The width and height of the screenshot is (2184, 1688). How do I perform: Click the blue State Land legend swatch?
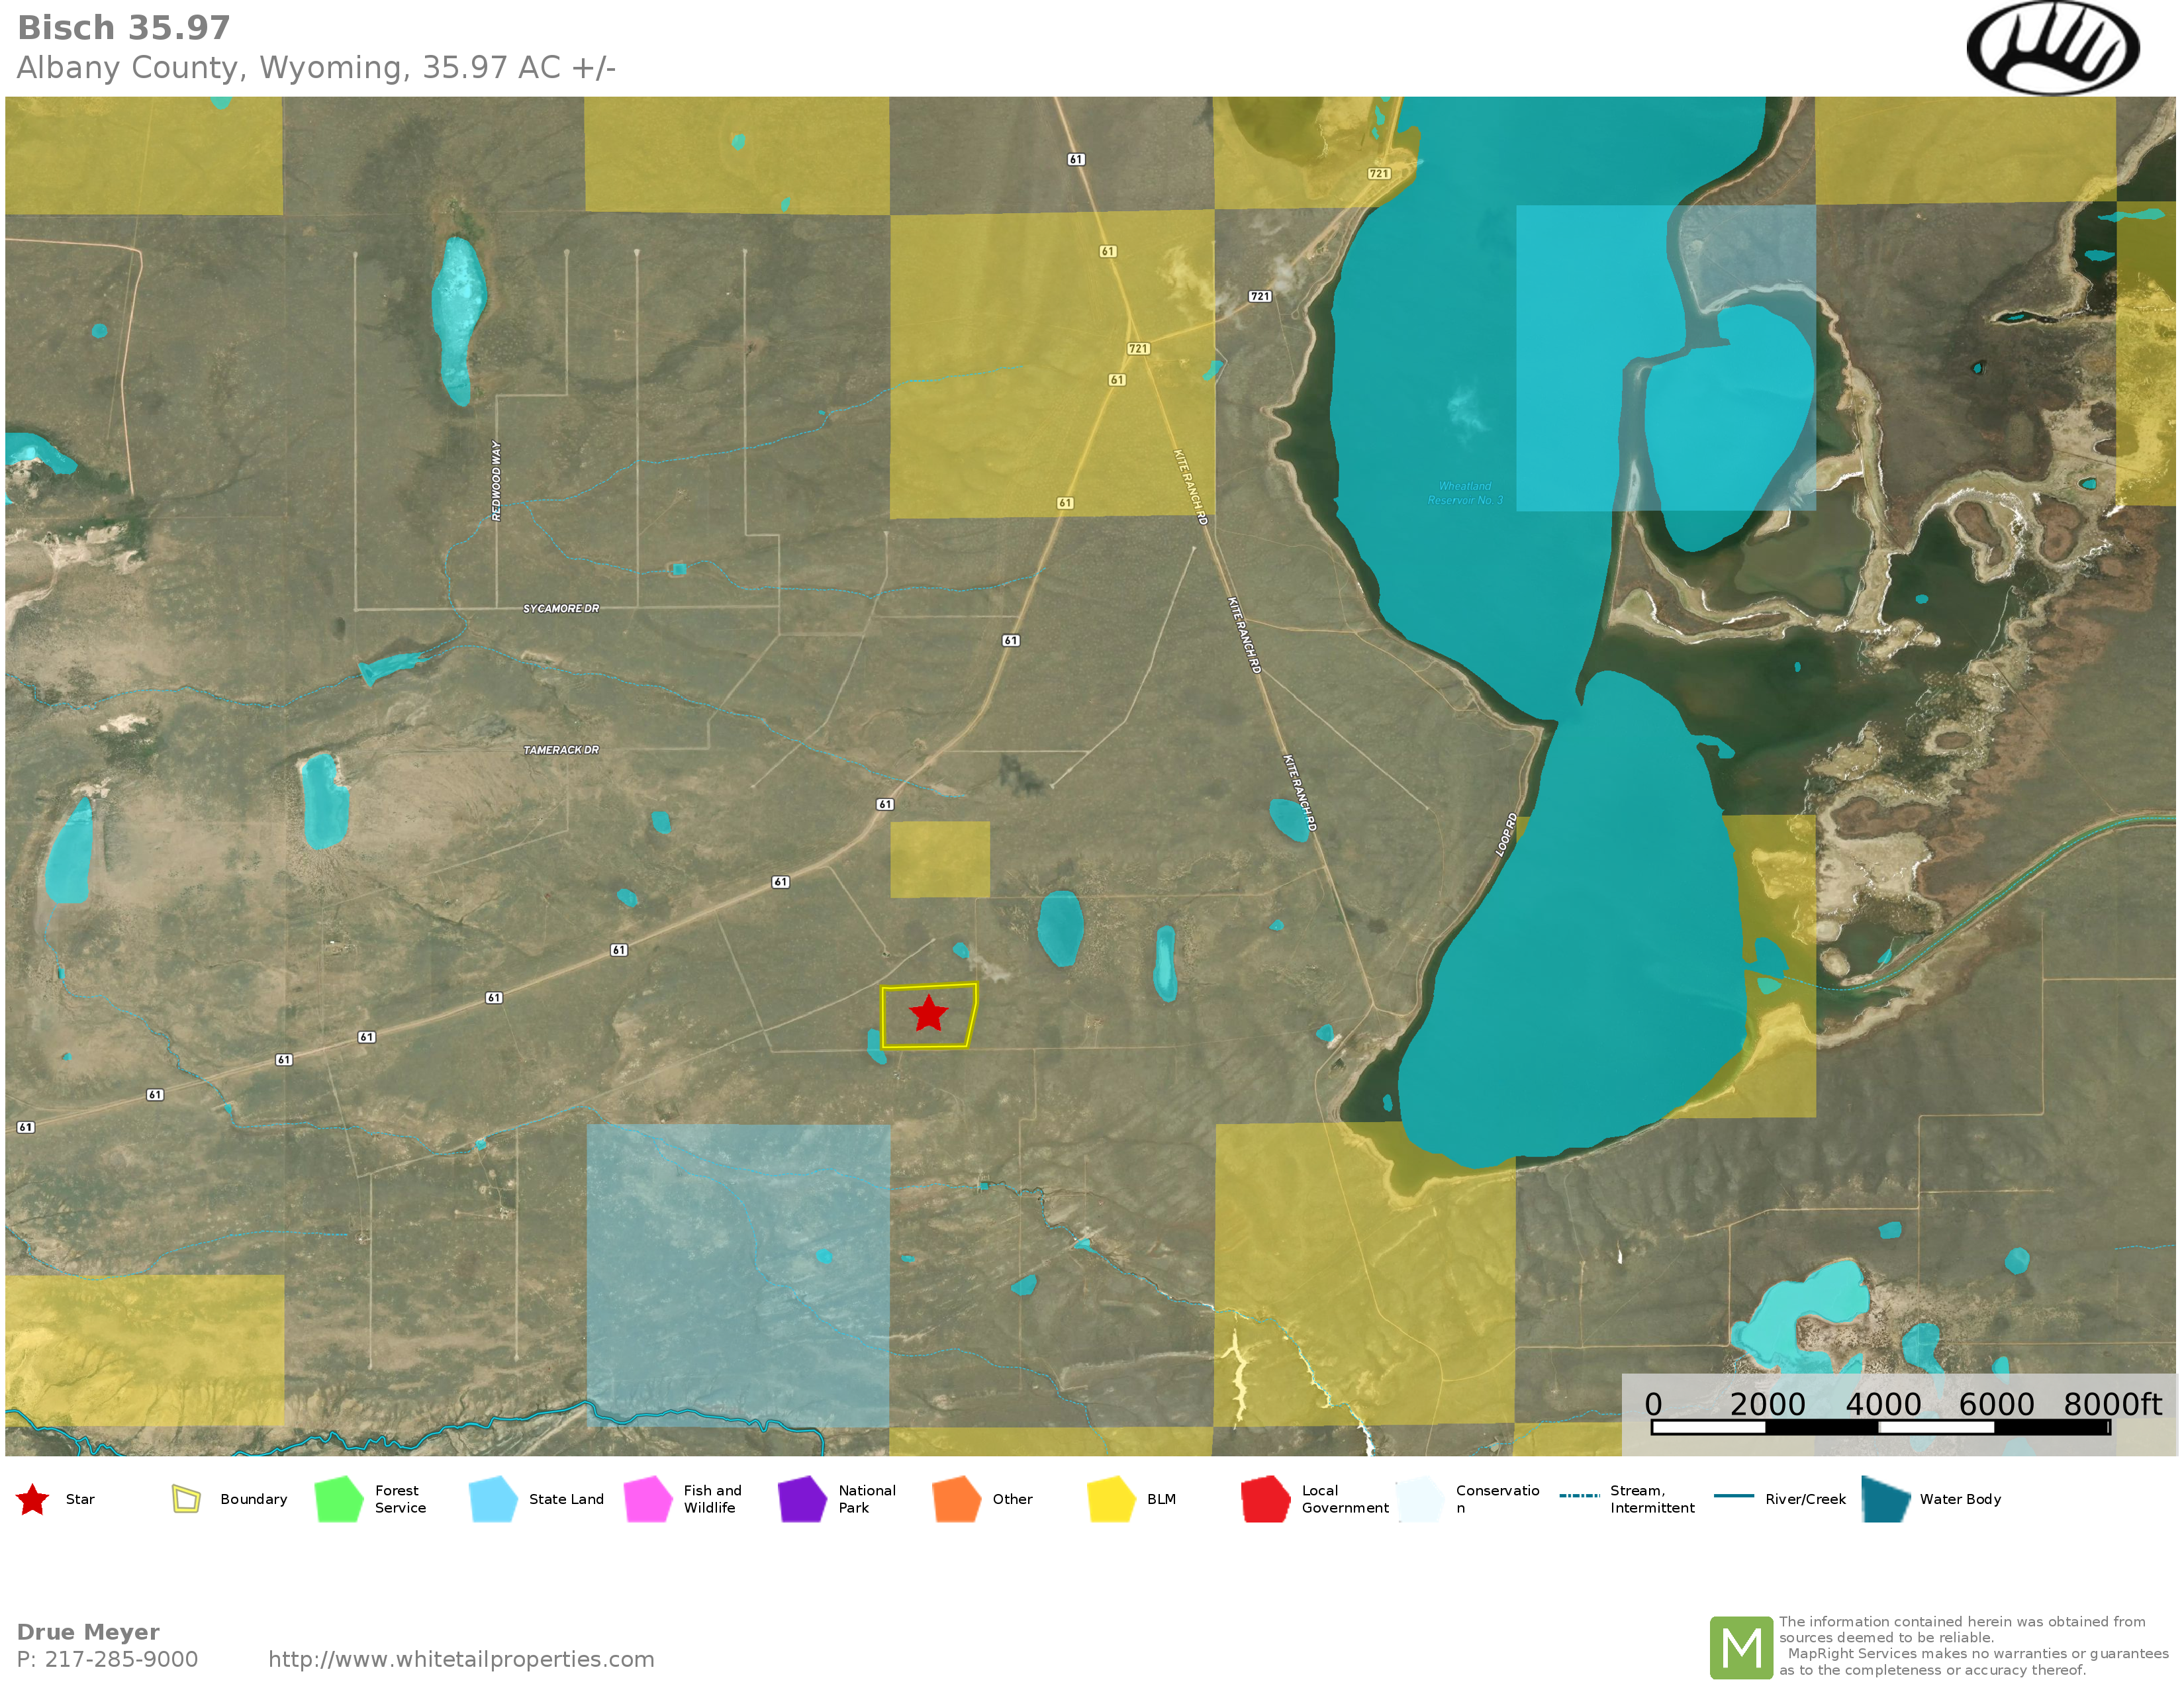coord(493,1499)
